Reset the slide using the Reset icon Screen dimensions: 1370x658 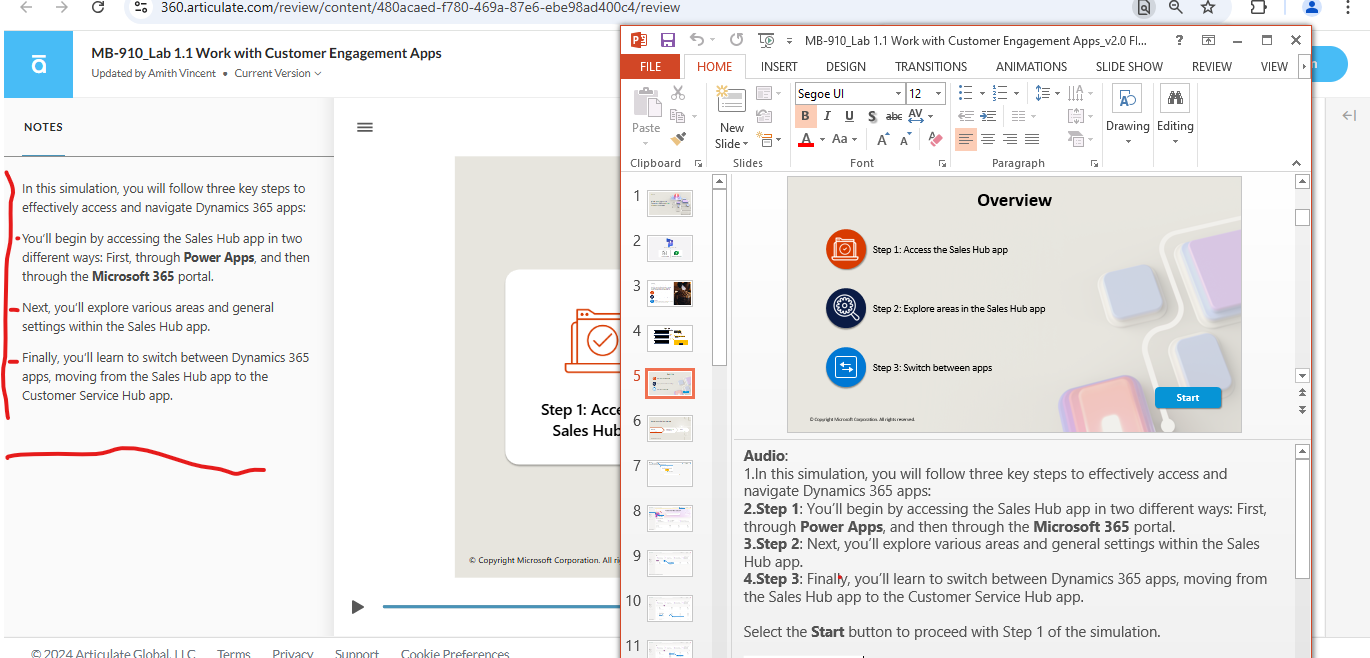[x=763, y=116]
